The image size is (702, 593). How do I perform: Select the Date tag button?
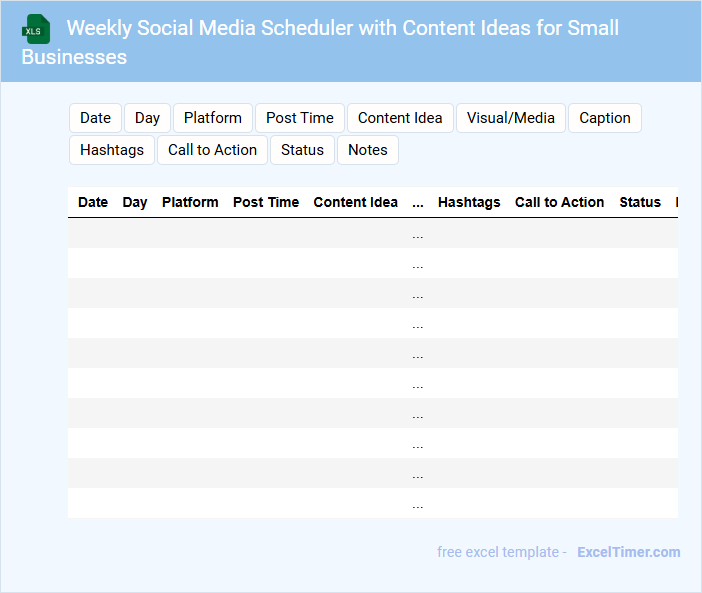pyautogui.click(x=95, y=118)
